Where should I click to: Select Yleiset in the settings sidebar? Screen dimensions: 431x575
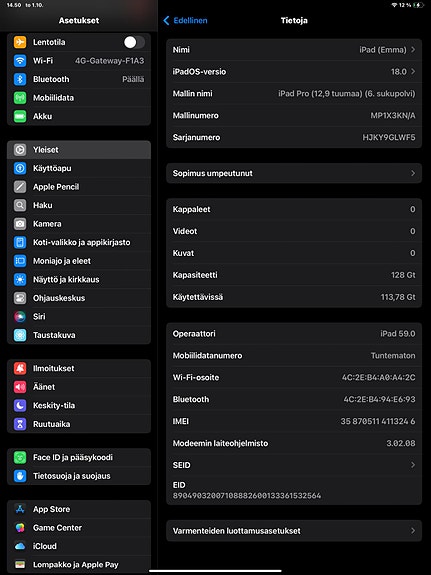(x=79, y=150)
